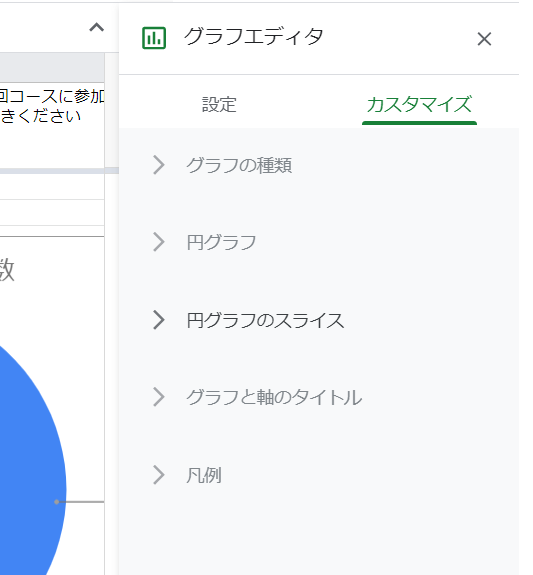Image resolution: width=533 pixels, height=575 pixels.
Task: Click the green chart editor icon
Action: [x=154, y=38]
